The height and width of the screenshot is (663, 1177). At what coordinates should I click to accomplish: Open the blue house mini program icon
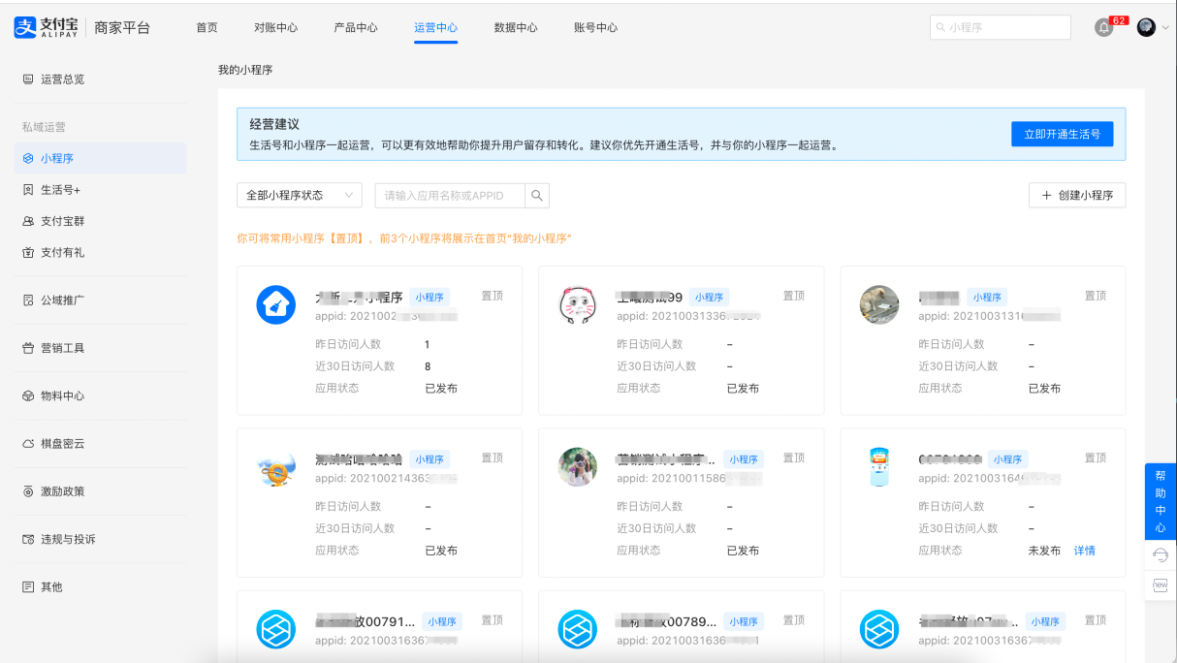[x=275, y=305]
